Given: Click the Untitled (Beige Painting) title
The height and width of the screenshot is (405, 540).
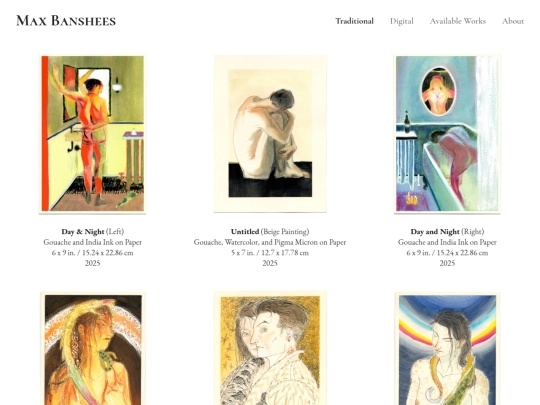Looking at the screenshot, I should coord(270,231).
